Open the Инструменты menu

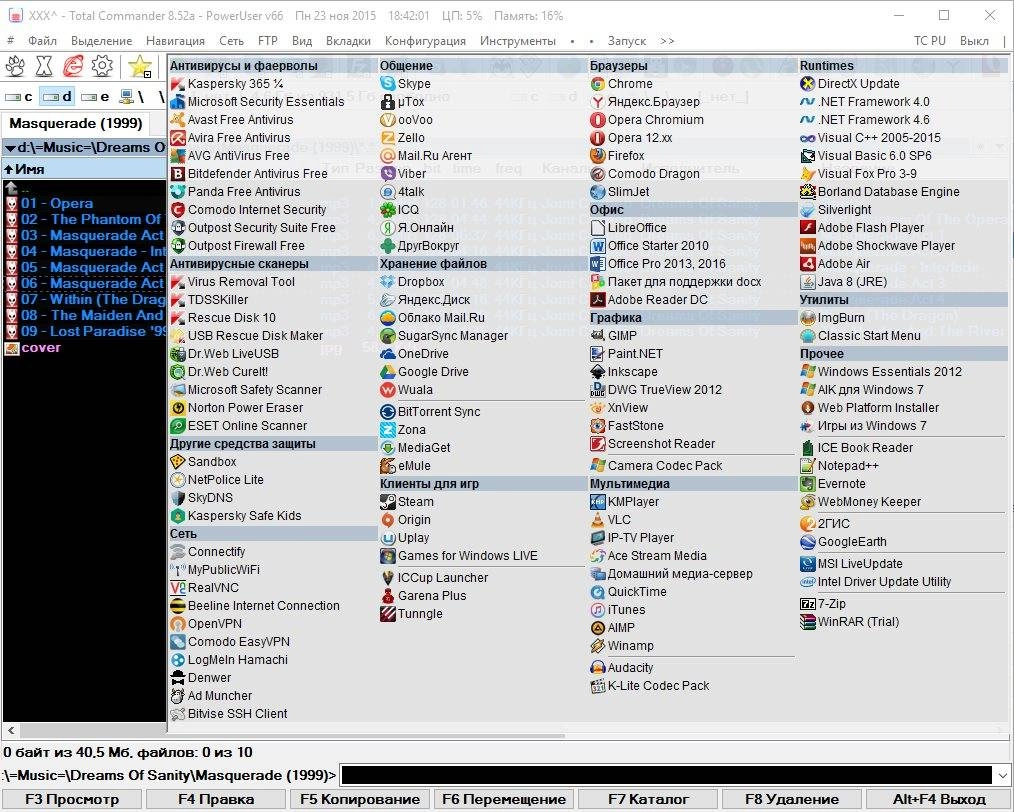[517, 41]
